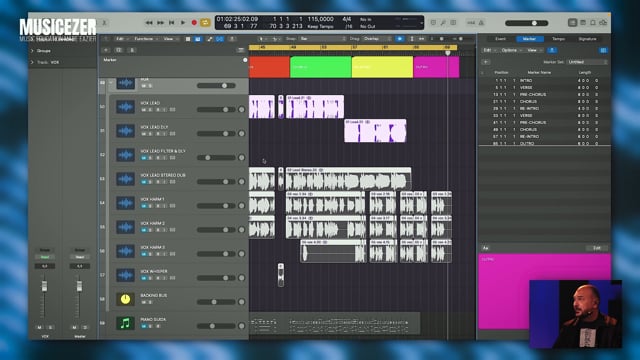Toggle the yellow Cycle mode button
The image size is (640, 360).
(205, 23)
